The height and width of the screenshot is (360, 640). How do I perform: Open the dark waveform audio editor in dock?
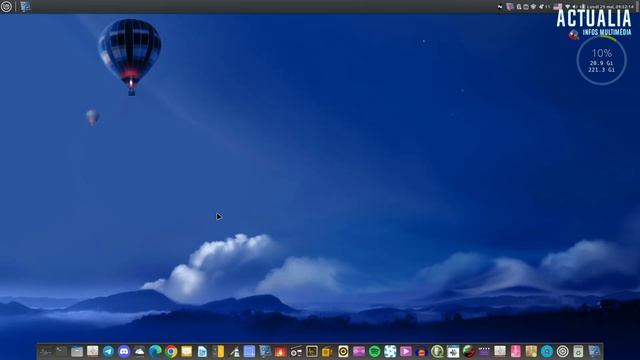312,351
